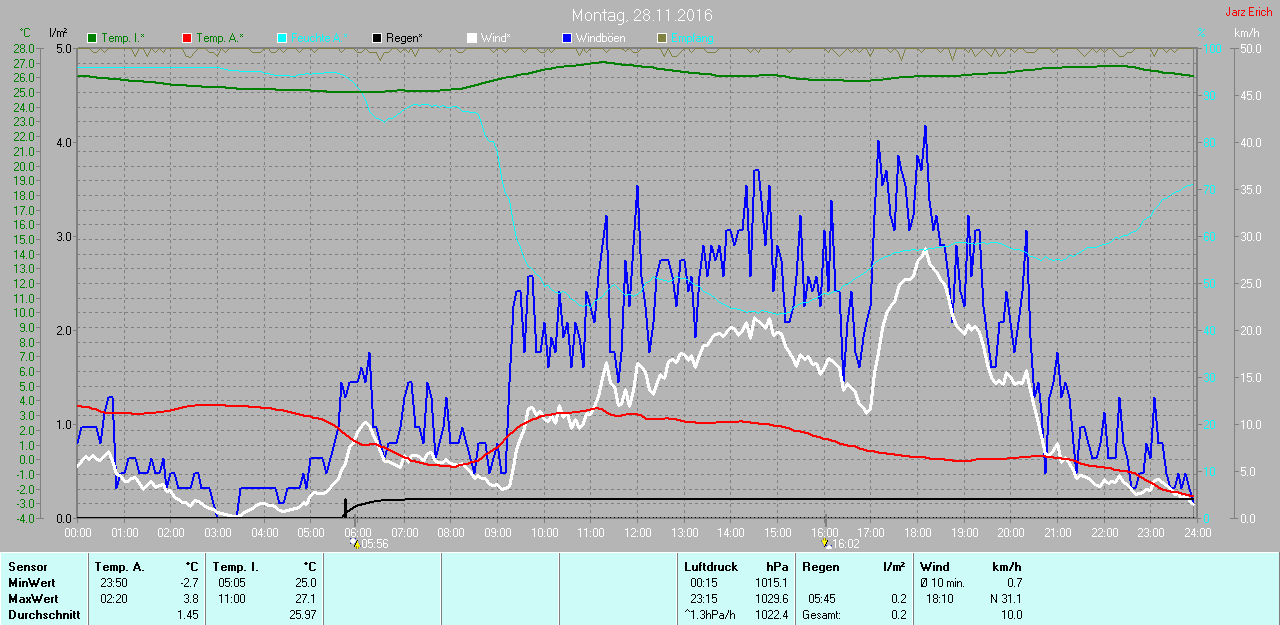The image size is (1280, 625).
Task: Click the white Wind legend swatch
Action: coord(471,38)
